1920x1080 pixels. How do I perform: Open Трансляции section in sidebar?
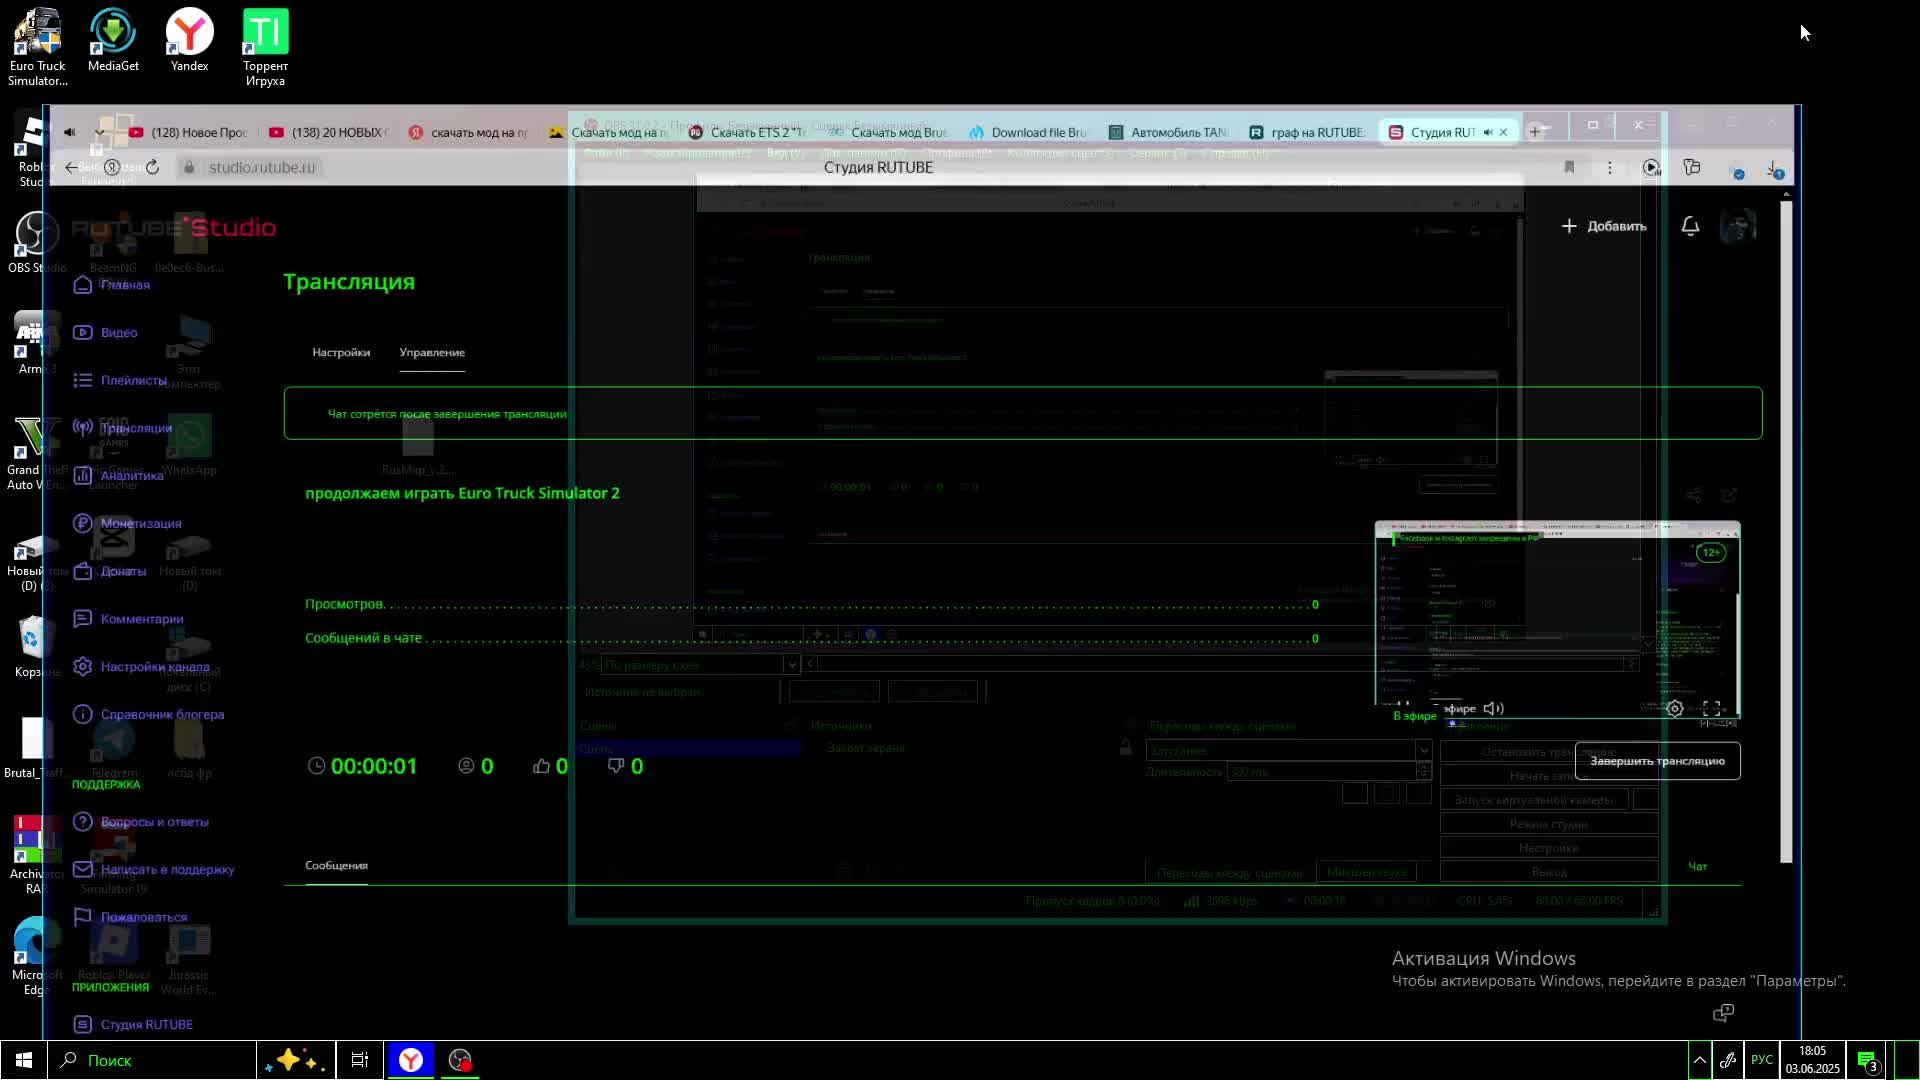click(x=122, y=428)
